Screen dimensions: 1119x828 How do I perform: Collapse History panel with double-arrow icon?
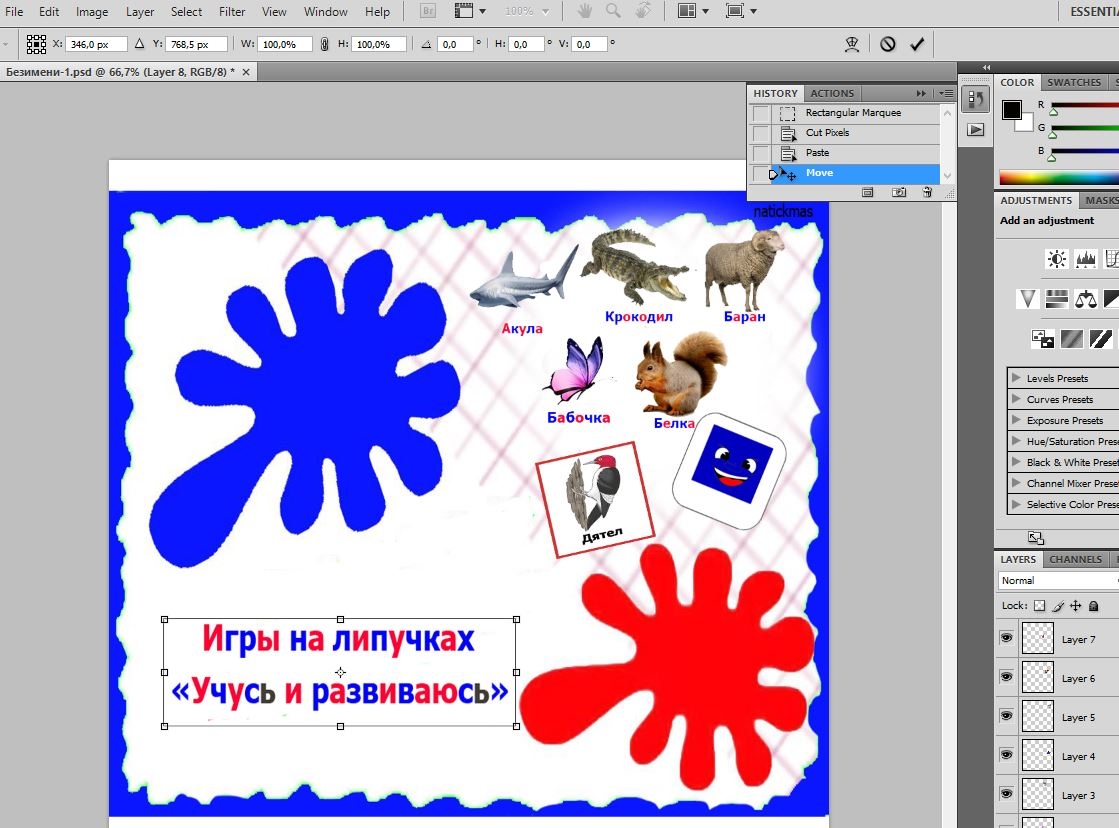click(921, 94)
